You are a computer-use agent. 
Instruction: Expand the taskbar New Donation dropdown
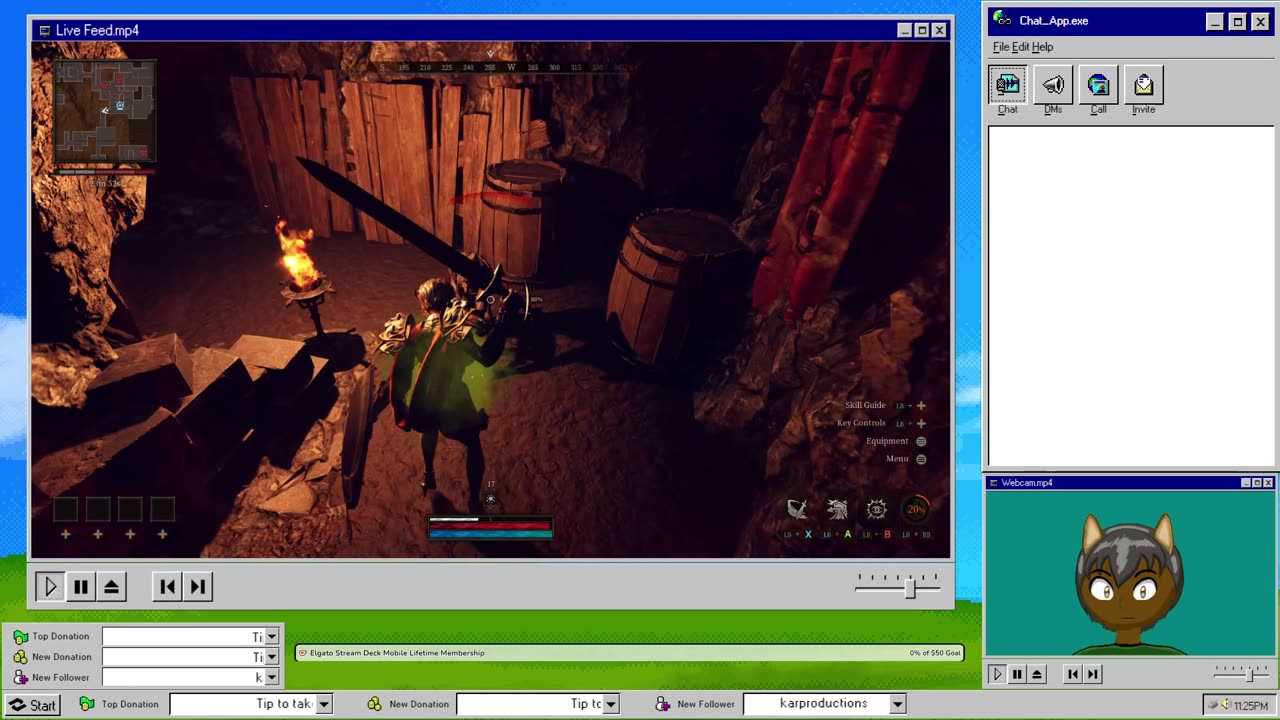click(610, 704)
